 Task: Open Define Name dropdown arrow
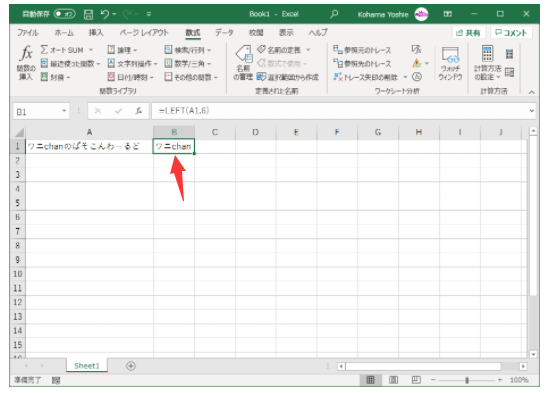pos(308,50)
